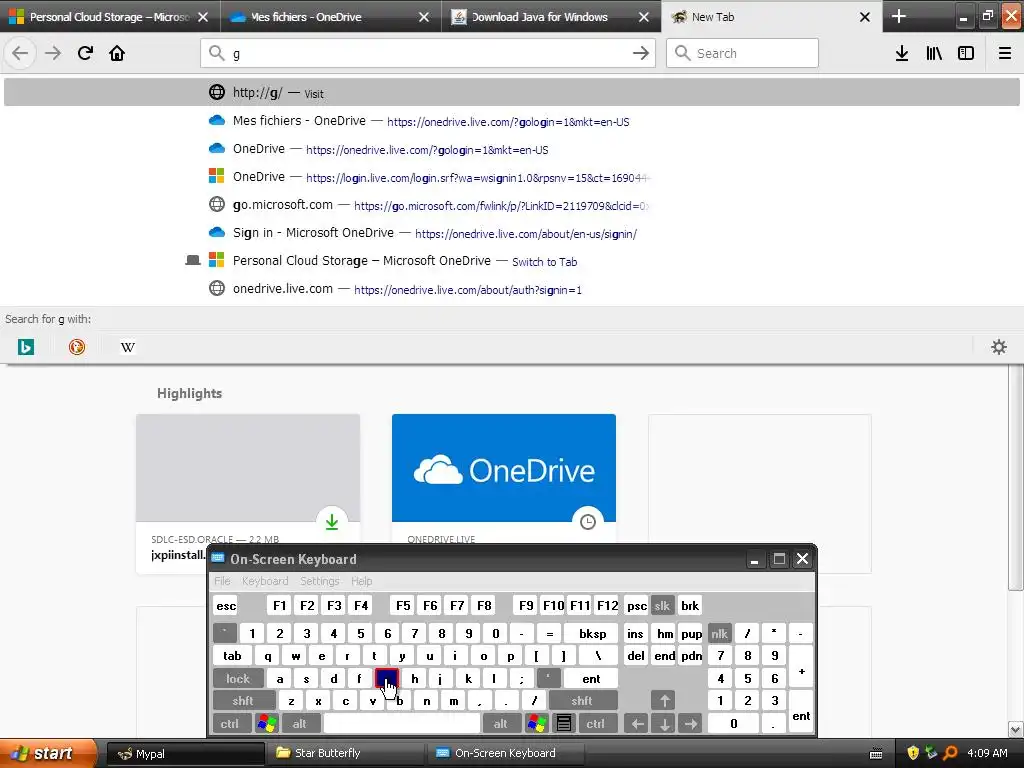
Task: Click the esc key on the keyboard
Action: coord(226,605)
